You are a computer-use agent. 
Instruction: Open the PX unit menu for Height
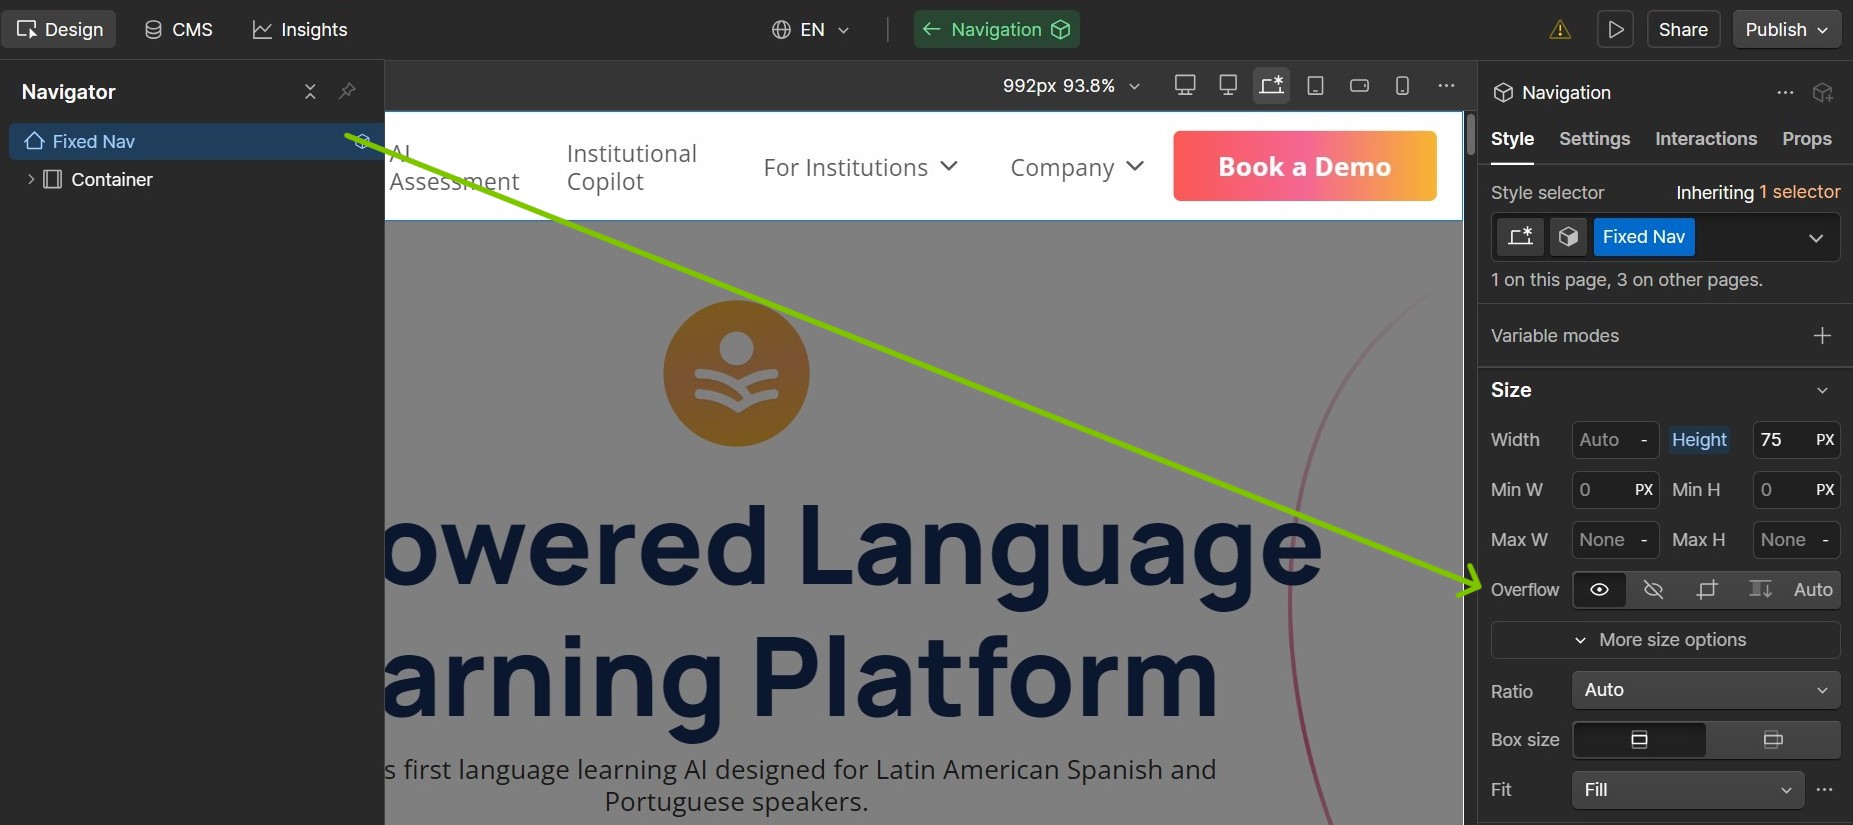pyautogui.click(x=1825, y=440)
